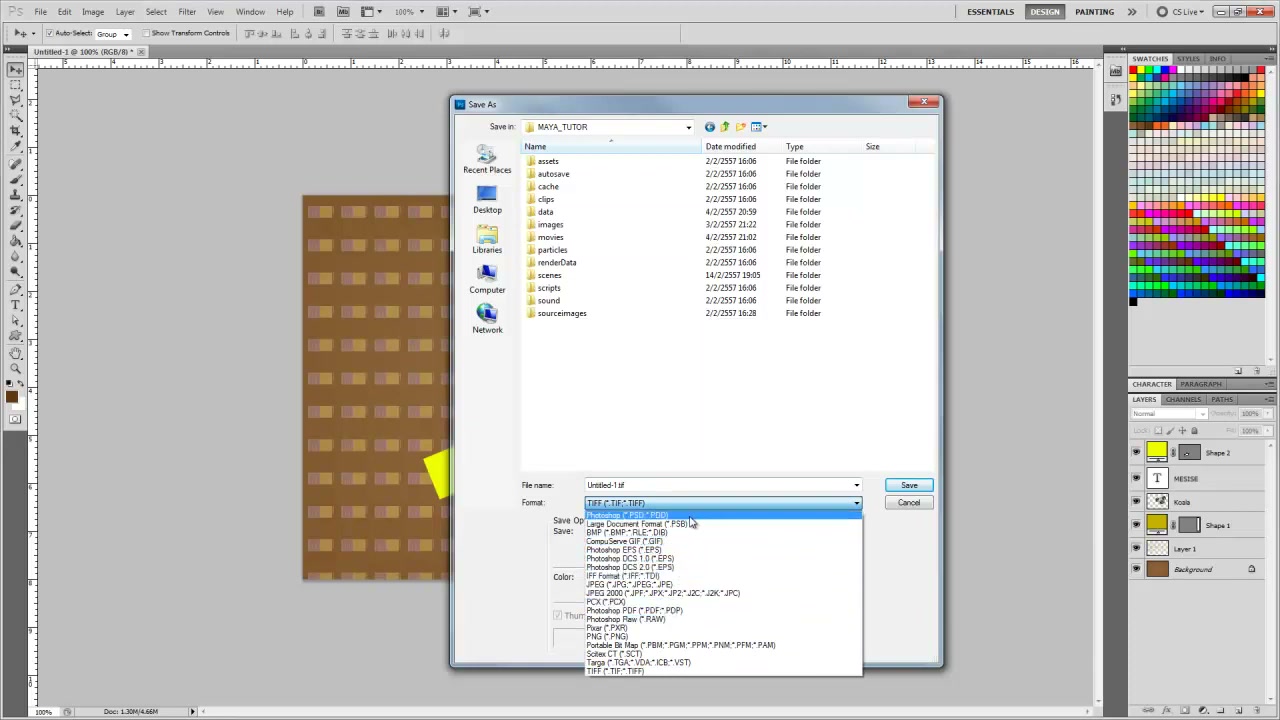Create a new folder in MAYA_TUTOR
Screen dimensions: 1280x720
[740, 127]
